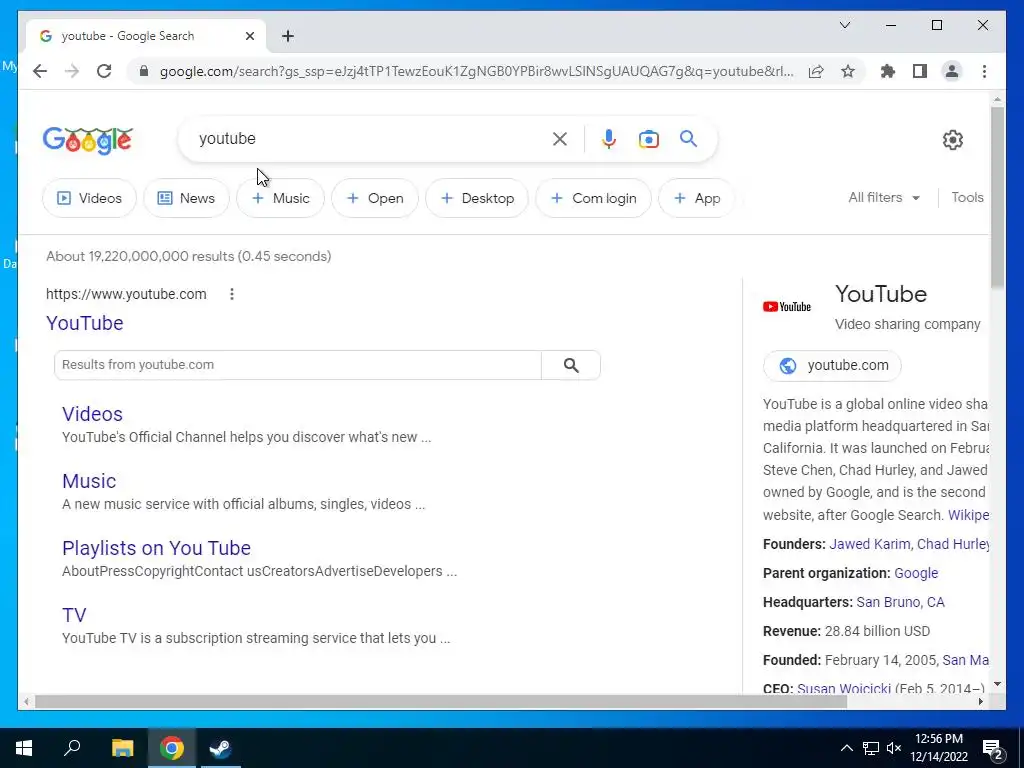Toggle the Chrome side panel icon
Screen dimensions: 1024x768
(x=920, y=71)
